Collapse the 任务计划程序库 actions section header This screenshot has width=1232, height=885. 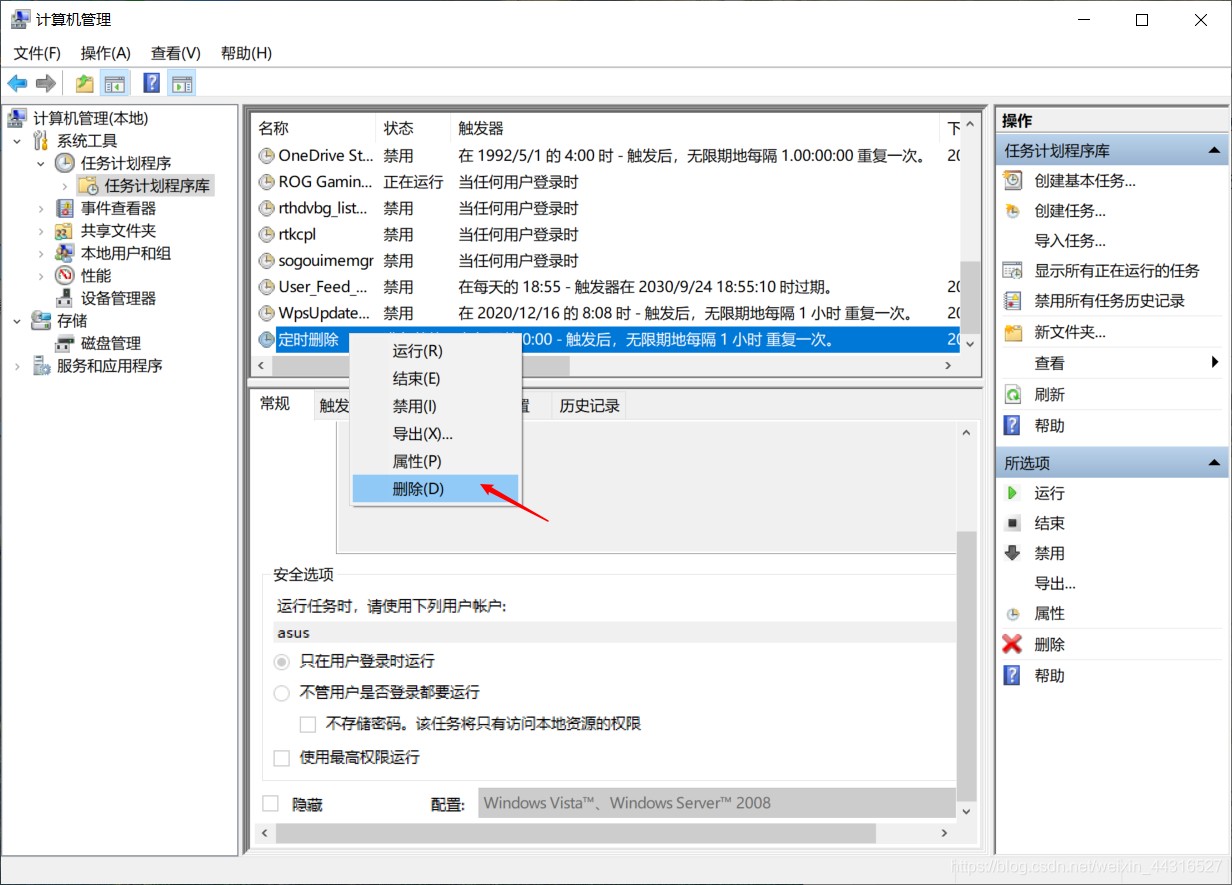click(1214, 151)
